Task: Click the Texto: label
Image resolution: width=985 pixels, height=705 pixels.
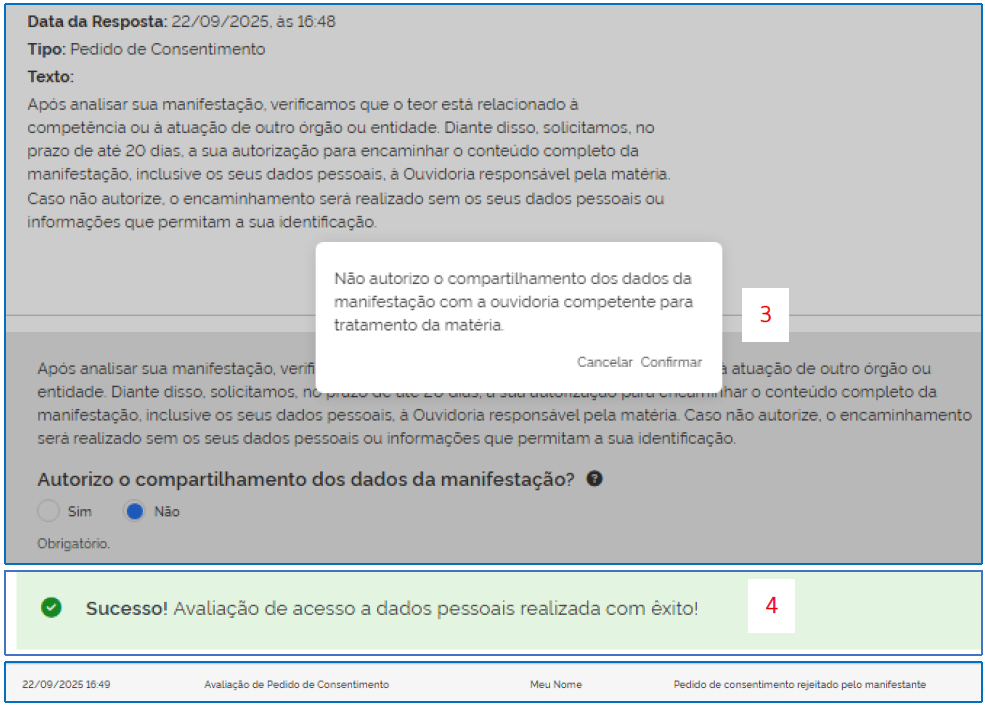Action: [51, 76]
